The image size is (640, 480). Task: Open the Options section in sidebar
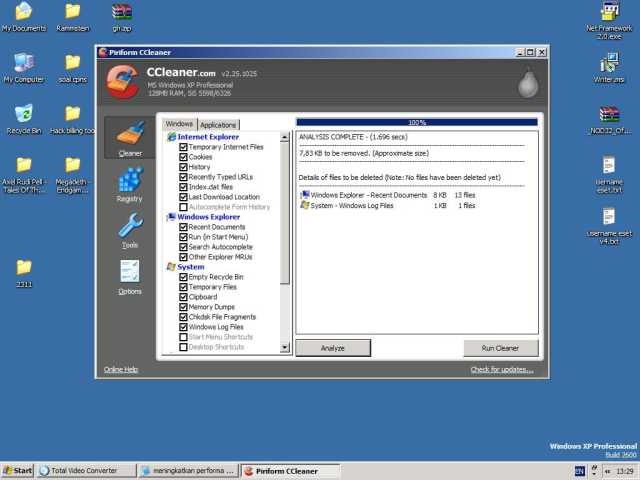[x=130, y=277]
